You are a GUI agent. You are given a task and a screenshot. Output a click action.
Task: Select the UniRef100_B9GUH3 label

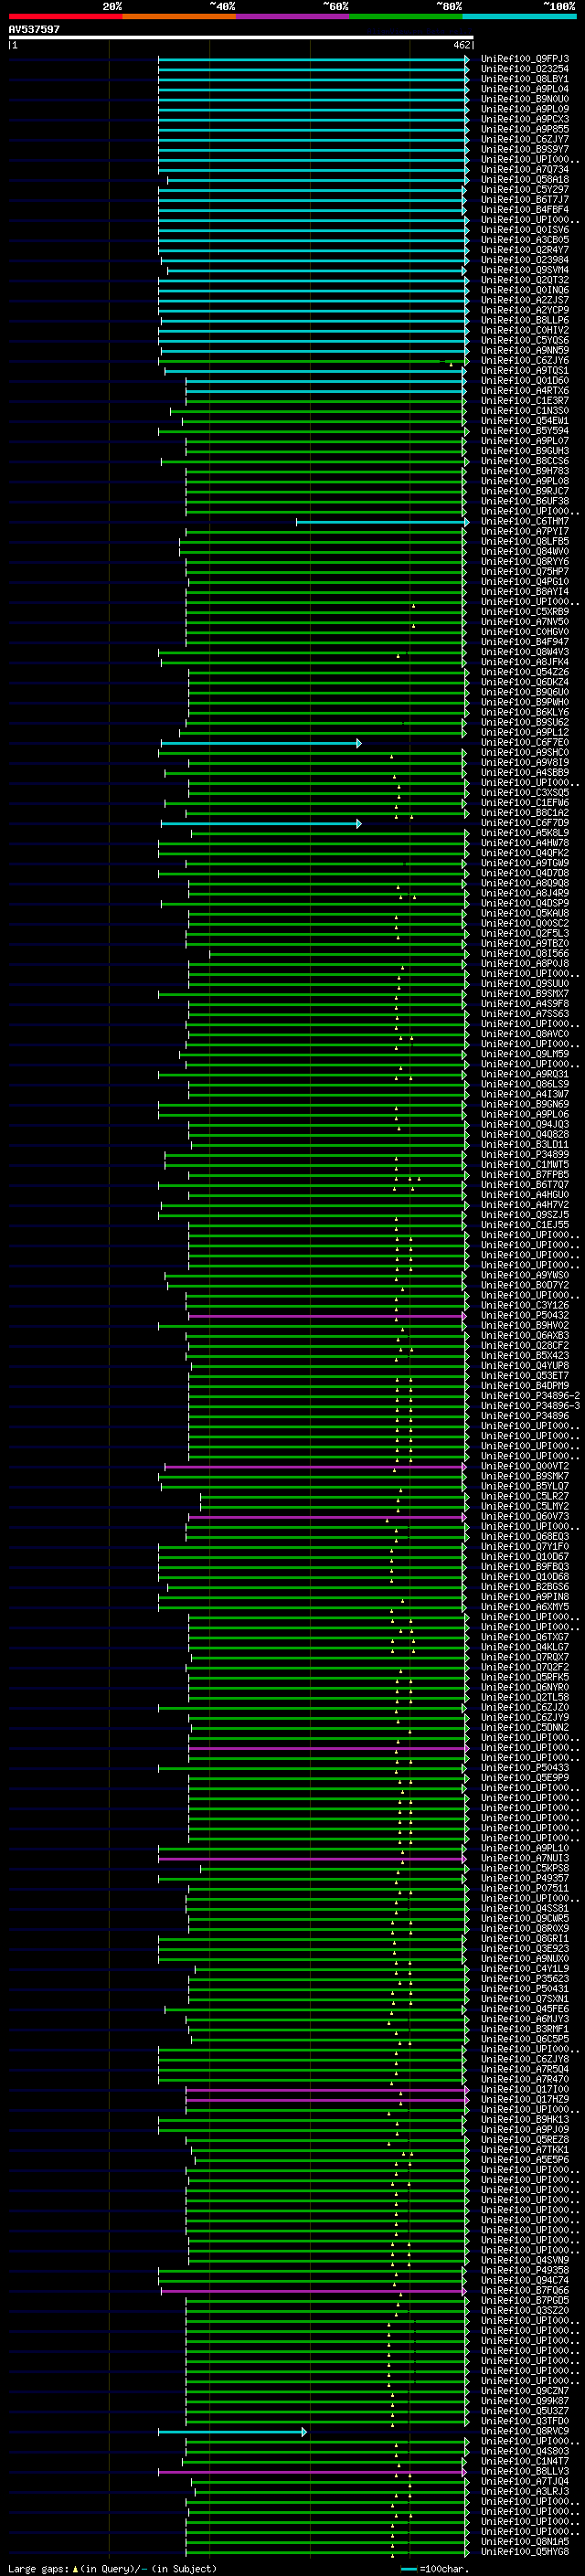524,451
